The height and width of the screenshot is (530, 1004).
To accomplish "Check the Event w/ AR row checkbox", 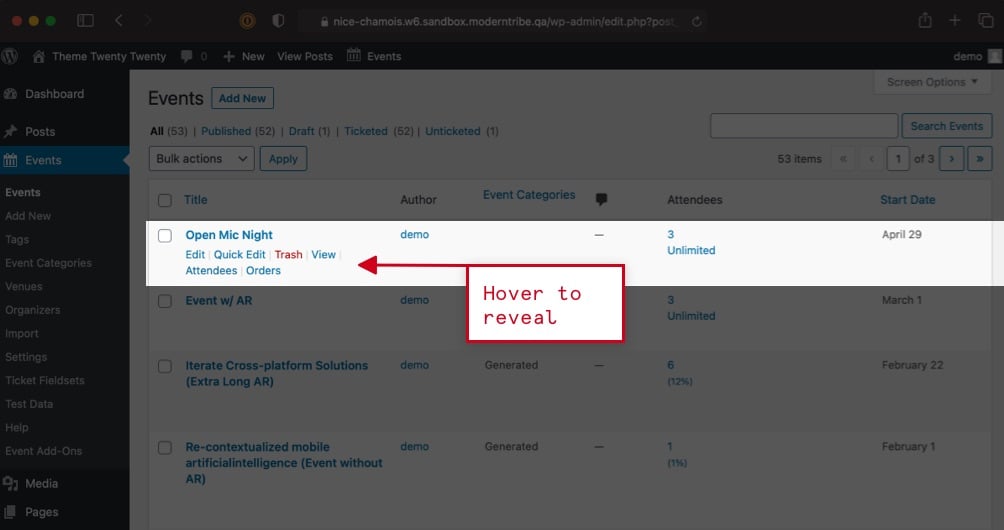I will pos(165,301).
